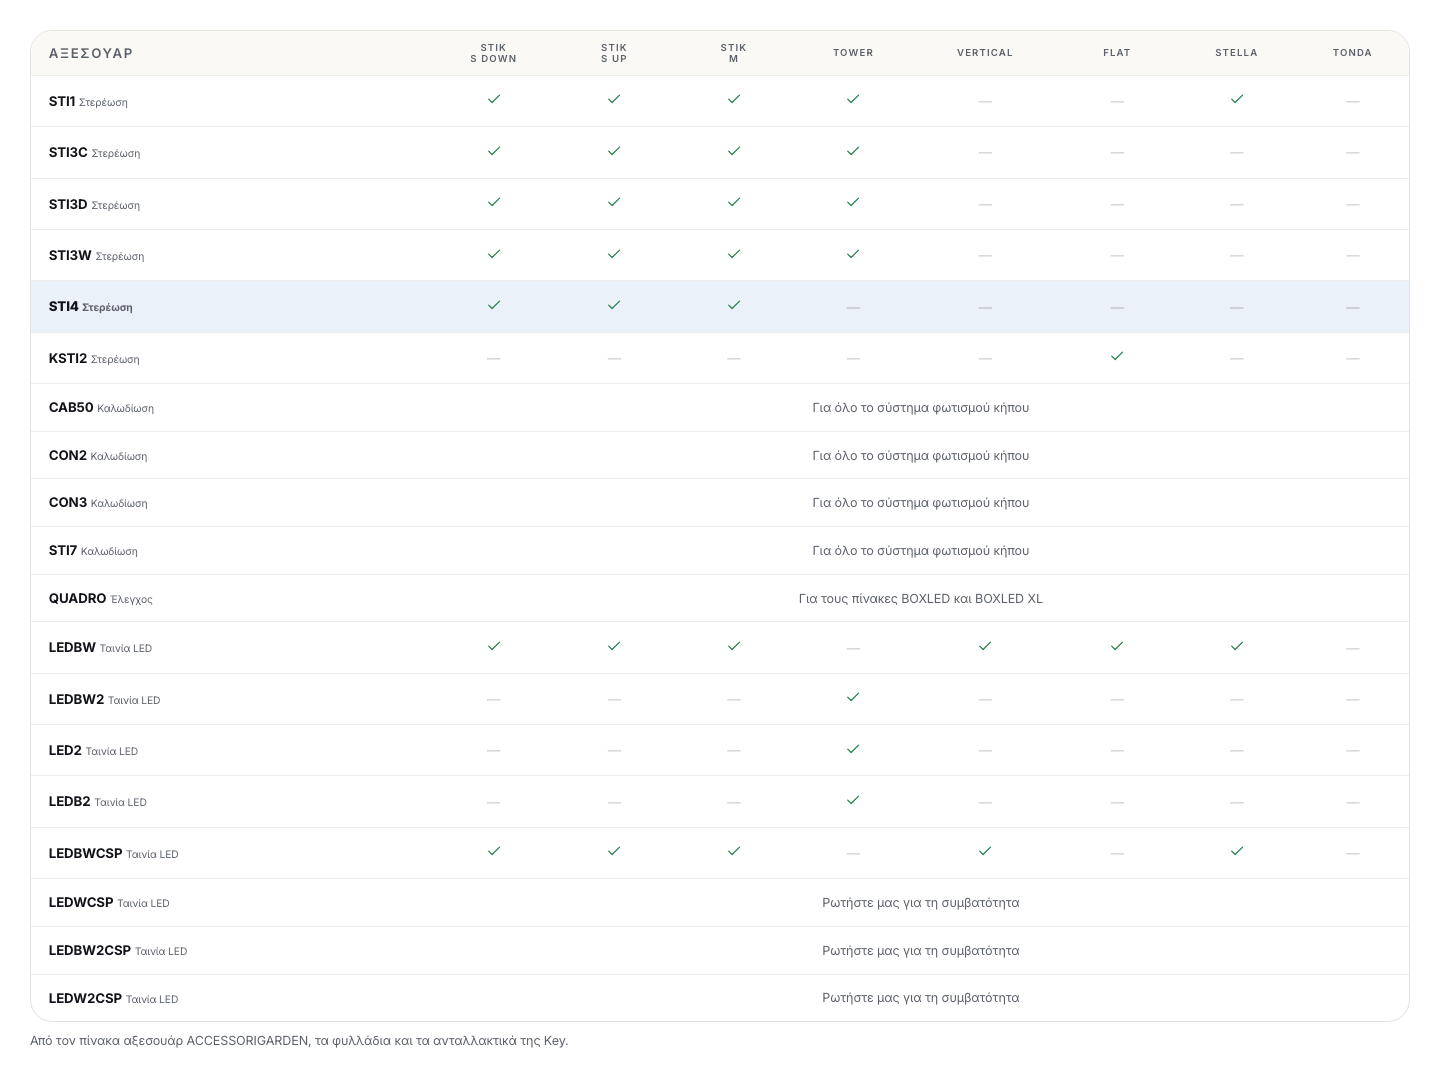Select the STIK M column header
The image size is (1440, 1080).
coord(734,53)
